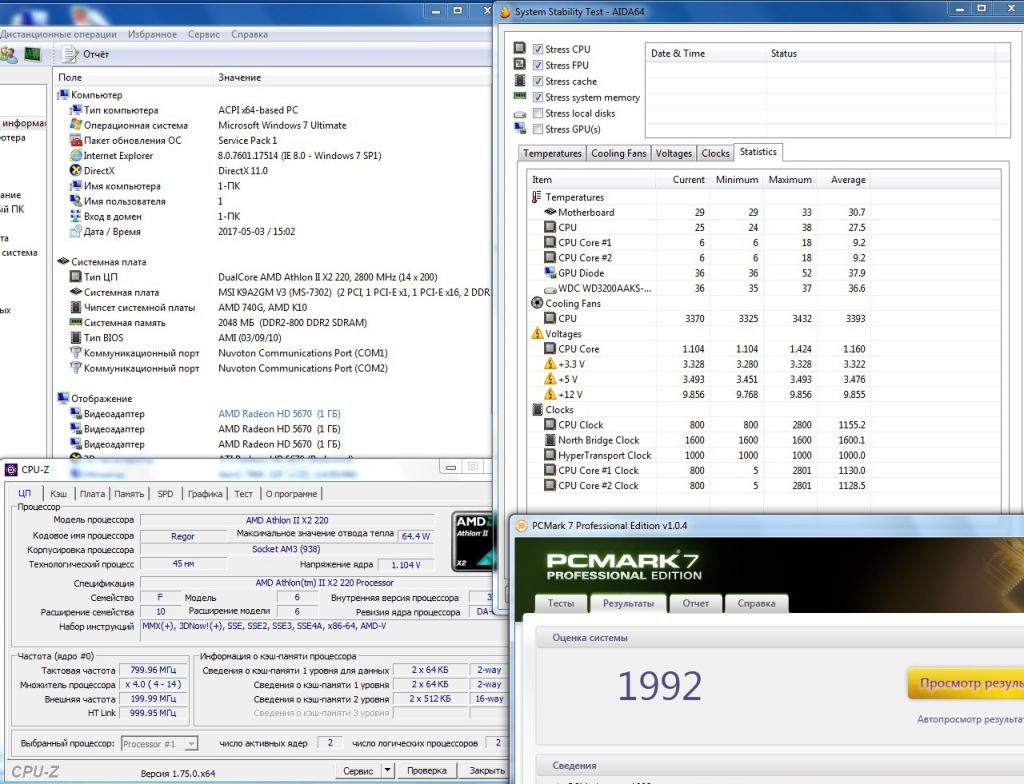Click the Internet Explorer row icon
Screen dimensions: 1024x784
pos(76,155)
